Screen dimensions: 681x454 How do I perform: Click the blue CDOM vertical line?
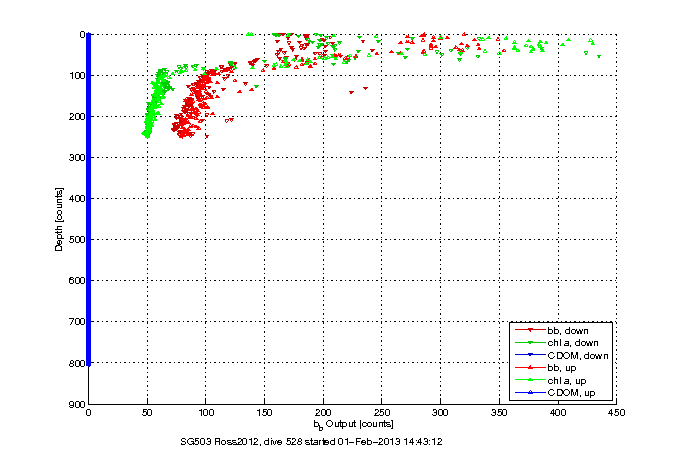pos(89,199)
